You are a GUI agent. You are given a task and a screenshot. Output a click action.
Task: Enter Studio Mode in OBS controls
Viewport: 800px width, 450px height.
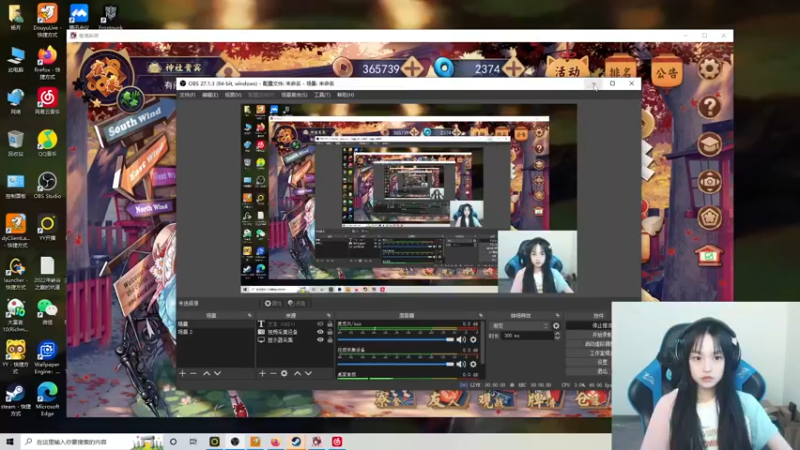pyautogui.click(x=589, y=353)
